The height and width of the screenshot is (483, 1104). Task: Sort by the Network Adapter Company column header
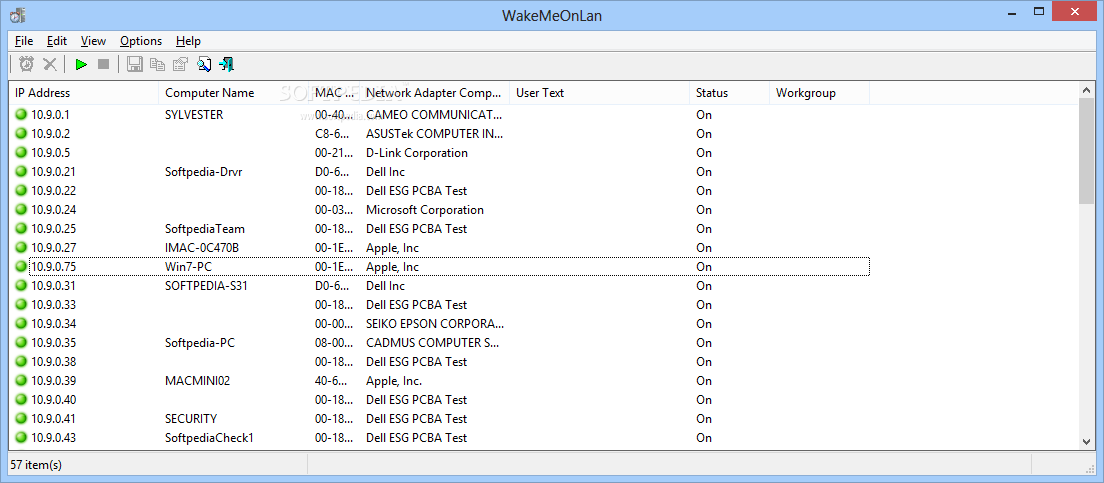[435, 93]
